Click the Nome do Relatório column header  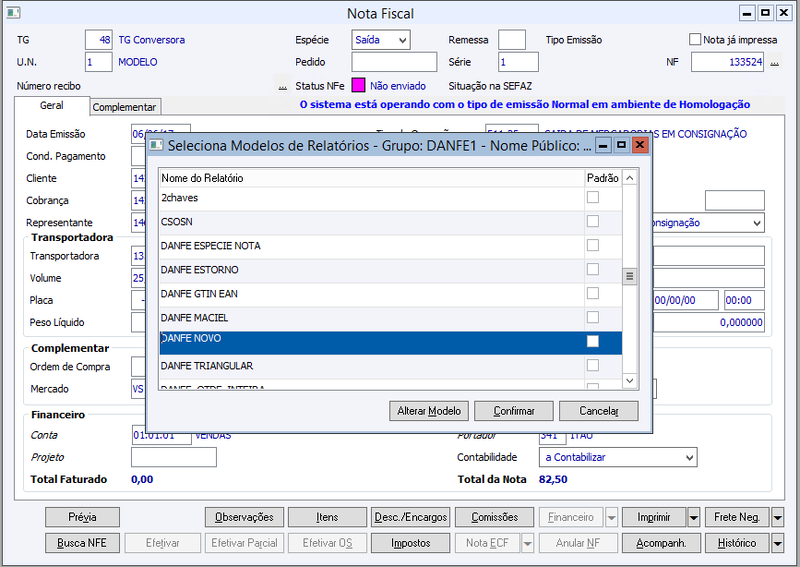(371, 178)
